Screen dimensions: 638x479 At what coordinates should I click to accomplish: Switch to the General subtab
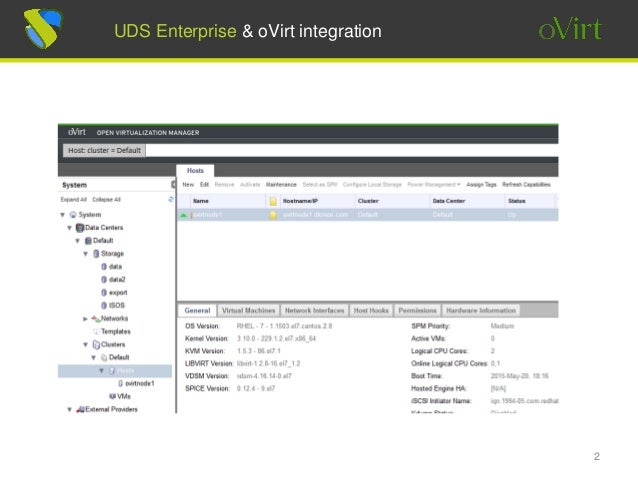coord(197,311)
